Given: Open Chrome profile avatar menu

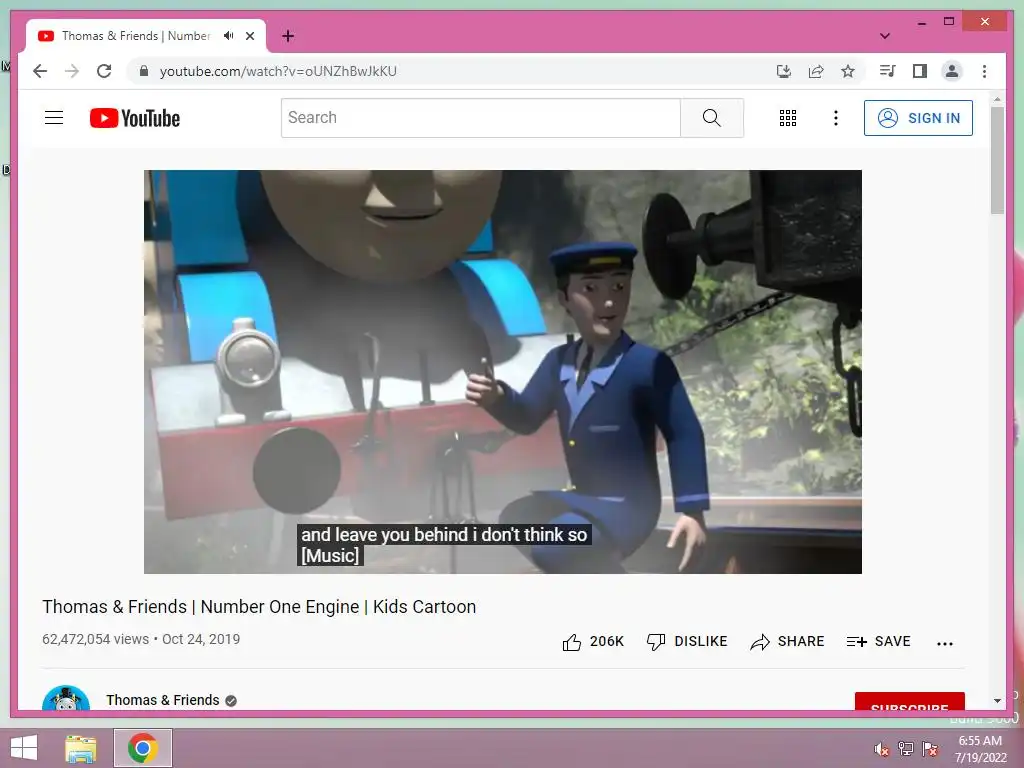Looking at the screenshot, I should [952, 71].
